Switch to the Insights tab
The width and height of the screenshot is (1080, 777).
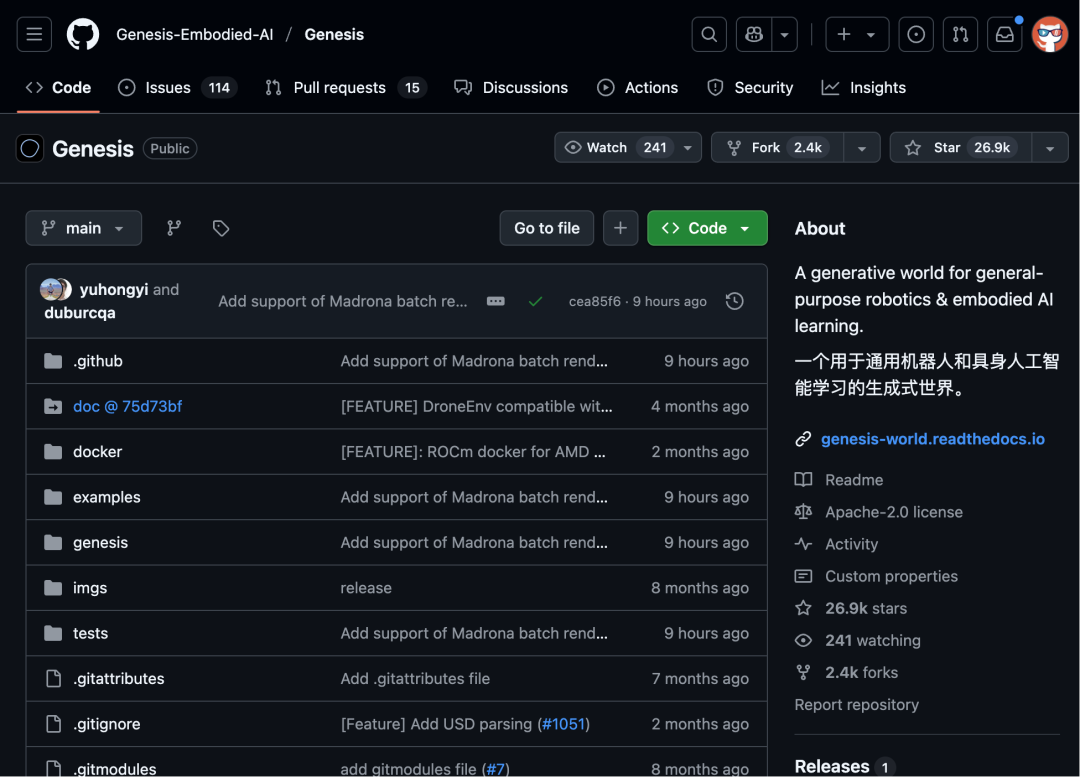click(x=864, y=87)
